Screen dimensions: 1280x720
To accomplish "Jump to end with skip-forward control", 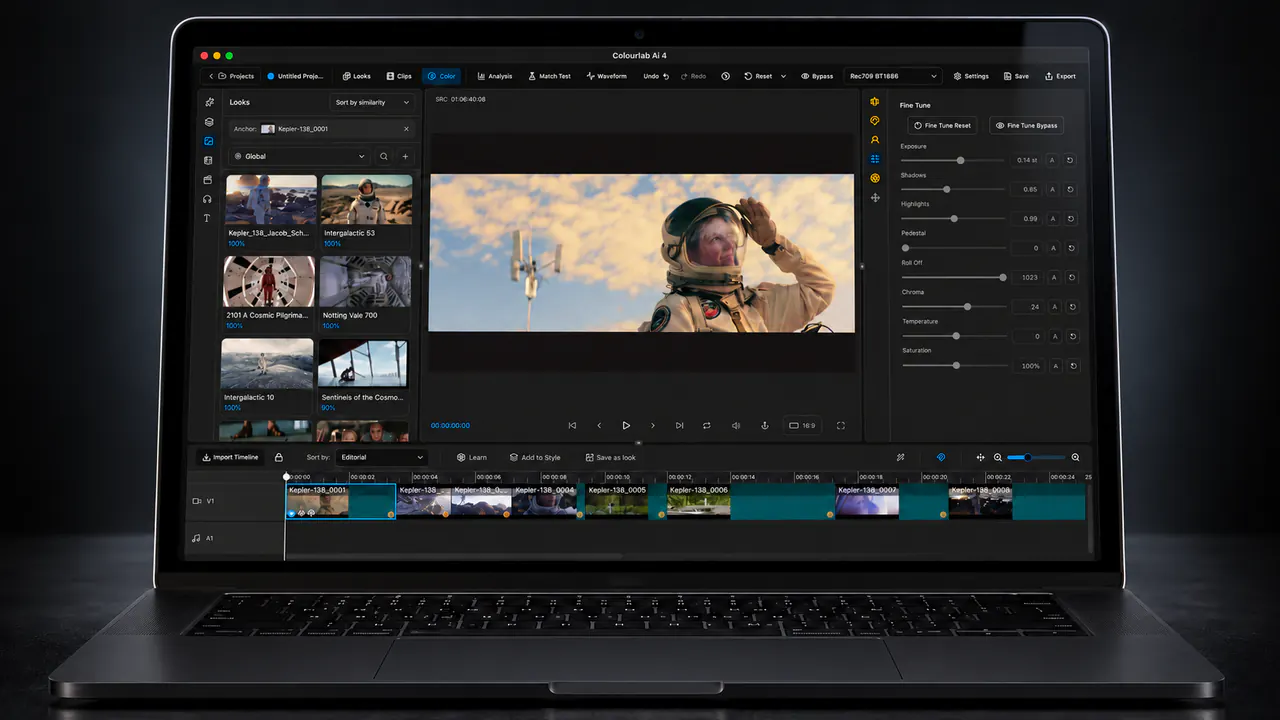I will 680,425.
